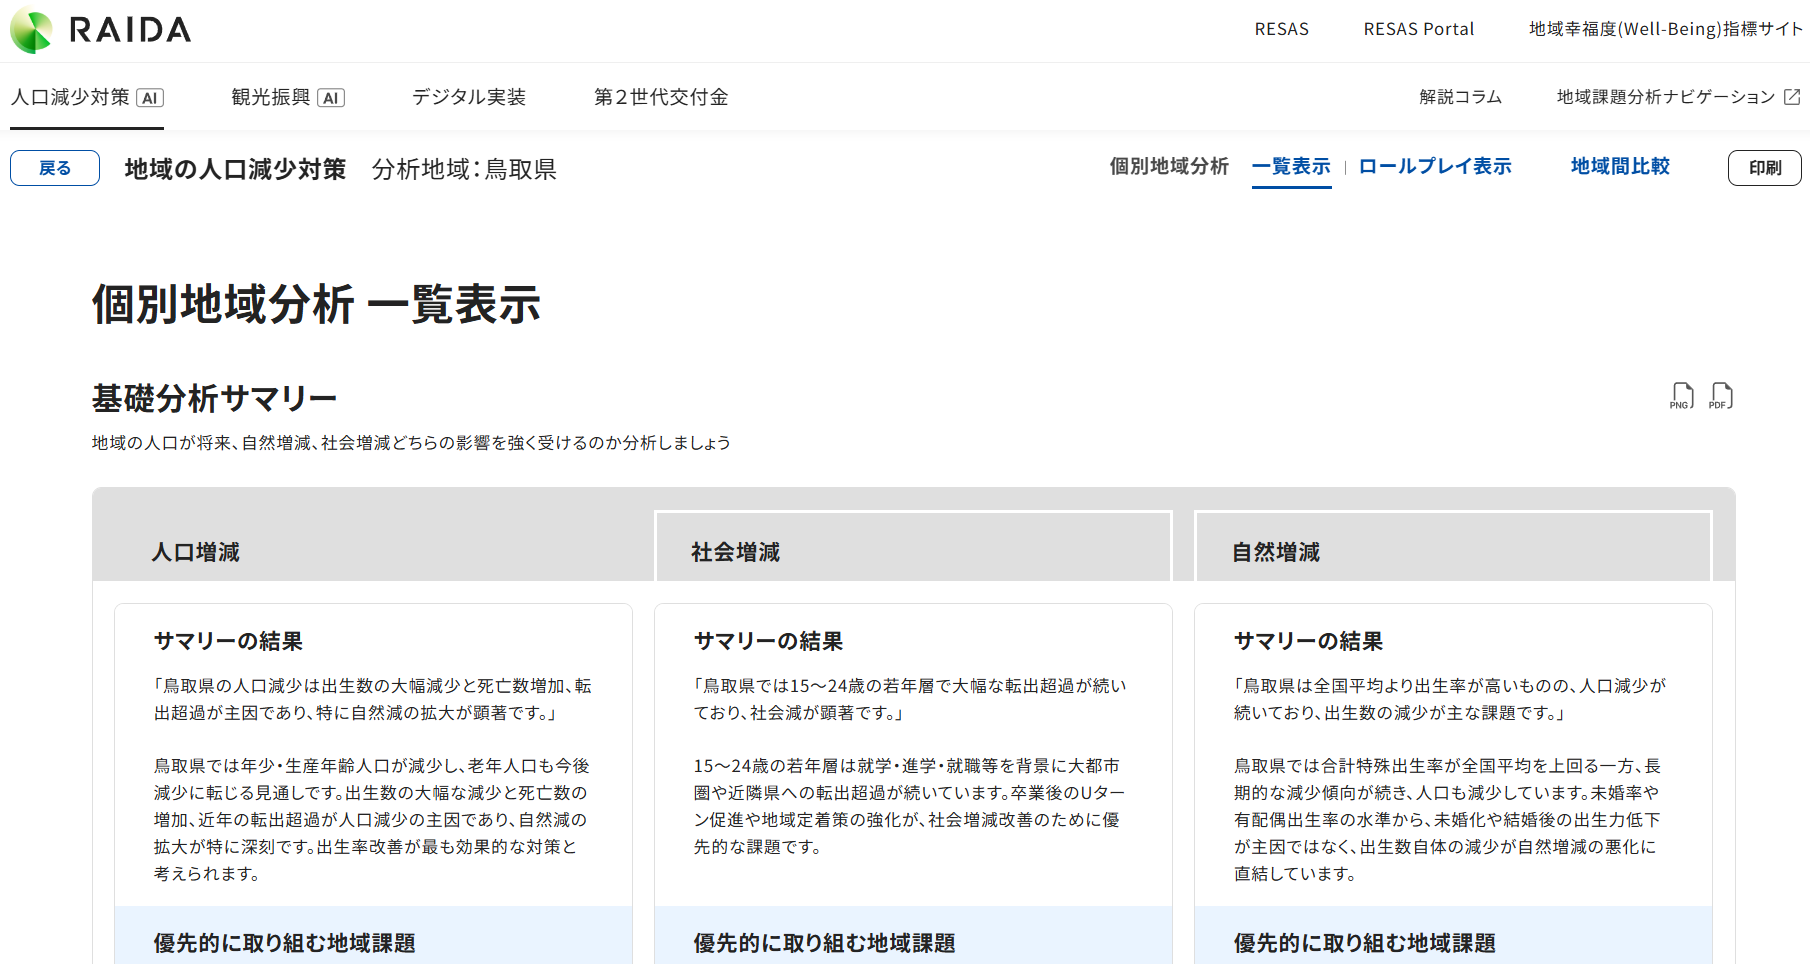The height and width of the screenshot is (964, 1810).
Task: Go to 第2世代交付金 section
Action: coord(661,97)
